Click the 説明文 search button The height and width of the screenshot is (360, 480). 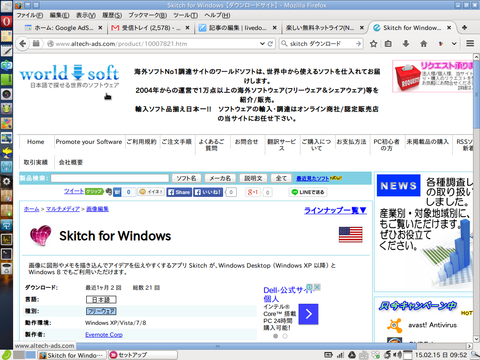point(253,178)
